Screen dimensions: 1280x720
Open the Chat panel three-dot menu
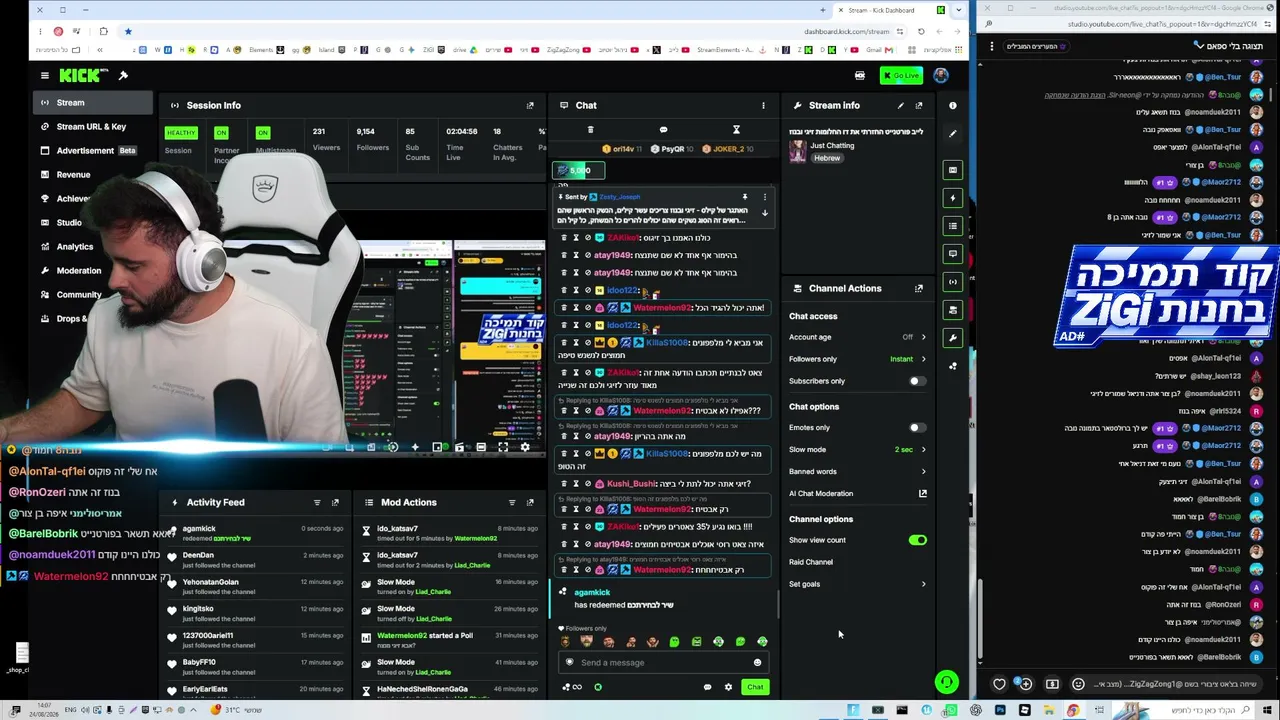tap(763, 105)
